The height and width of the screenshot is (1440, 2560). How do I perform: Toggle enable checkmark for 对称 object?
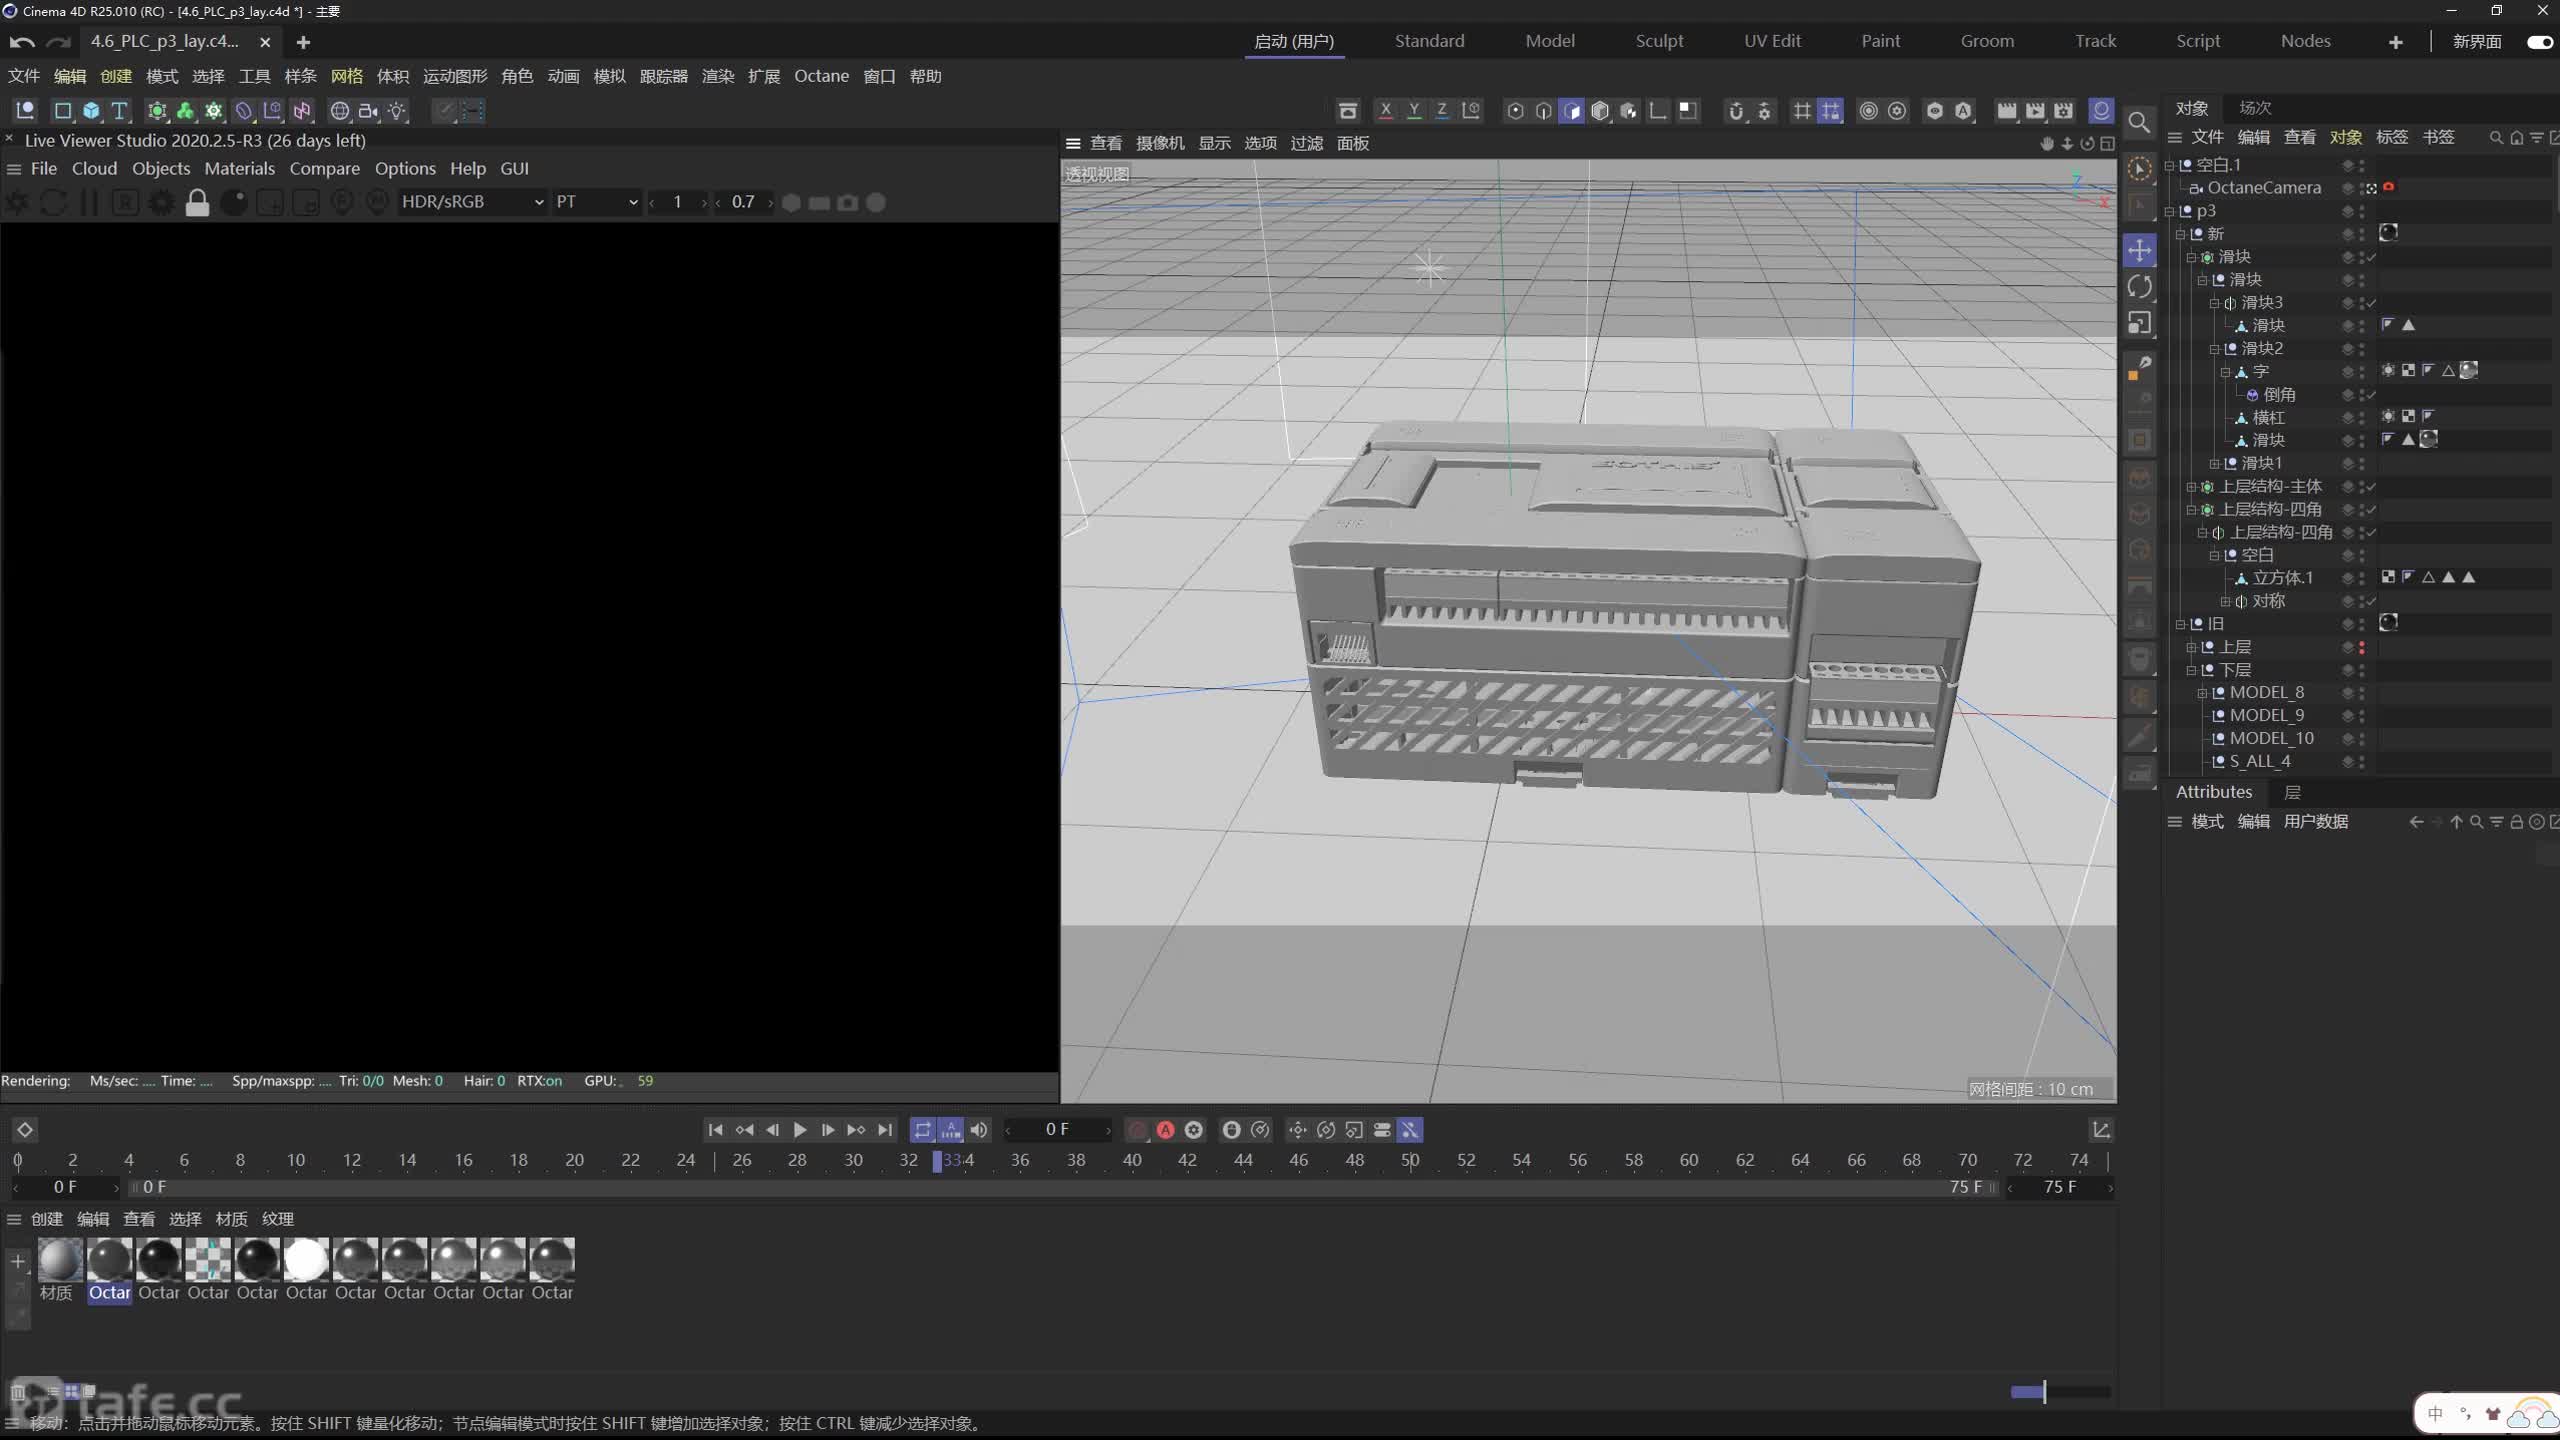[x=2372, y=601]
